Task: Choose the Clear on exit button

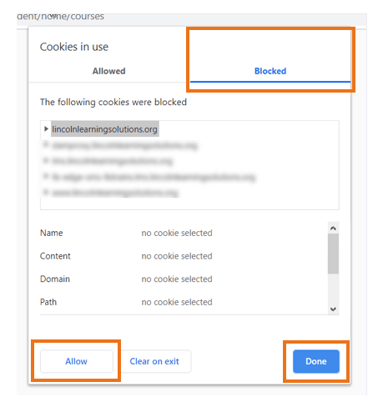Action: point(154,361)
